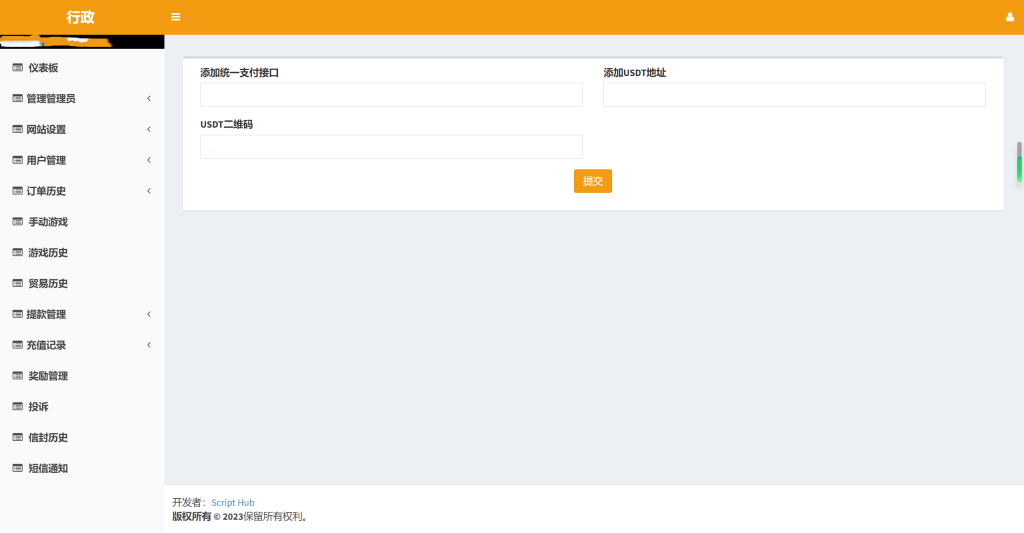Click the icon beside 奖励管理
Image resolution: width=1024 pixels, height=533 pixels.
tap(17, 376)
